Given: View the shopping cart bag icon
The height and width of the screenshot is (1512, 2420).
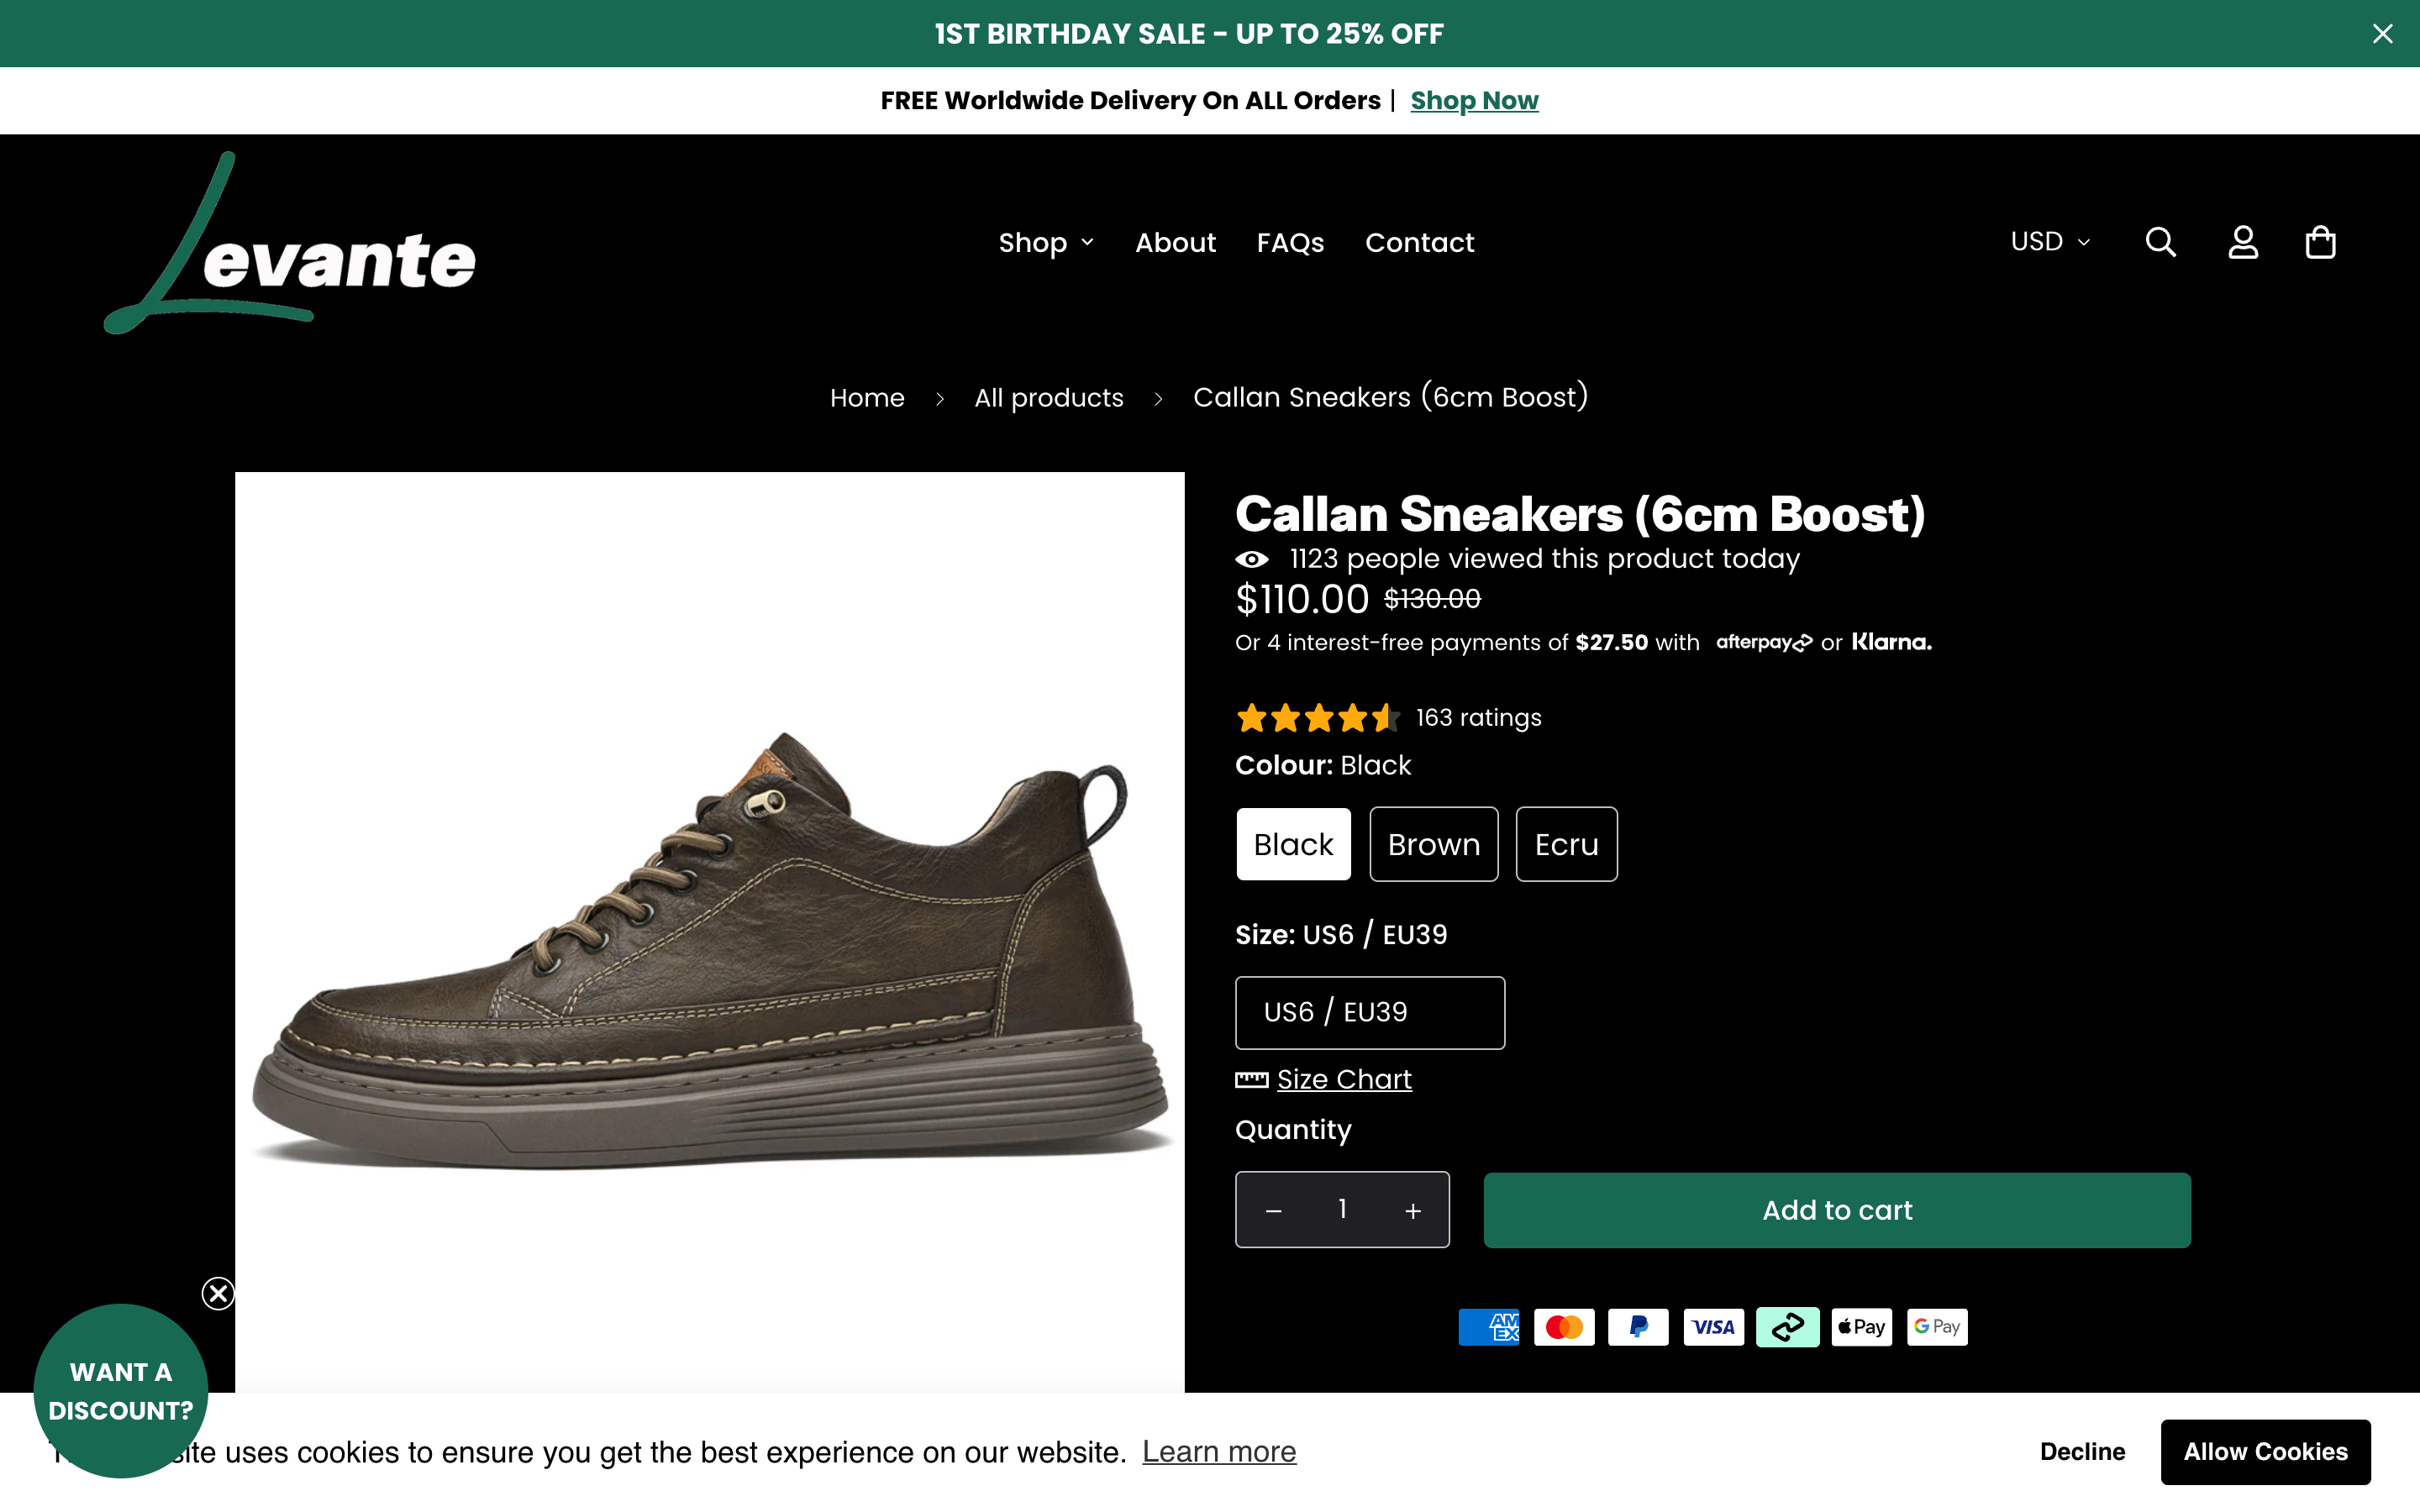Looking at the screenshot, I should [x=2320, y=242].
